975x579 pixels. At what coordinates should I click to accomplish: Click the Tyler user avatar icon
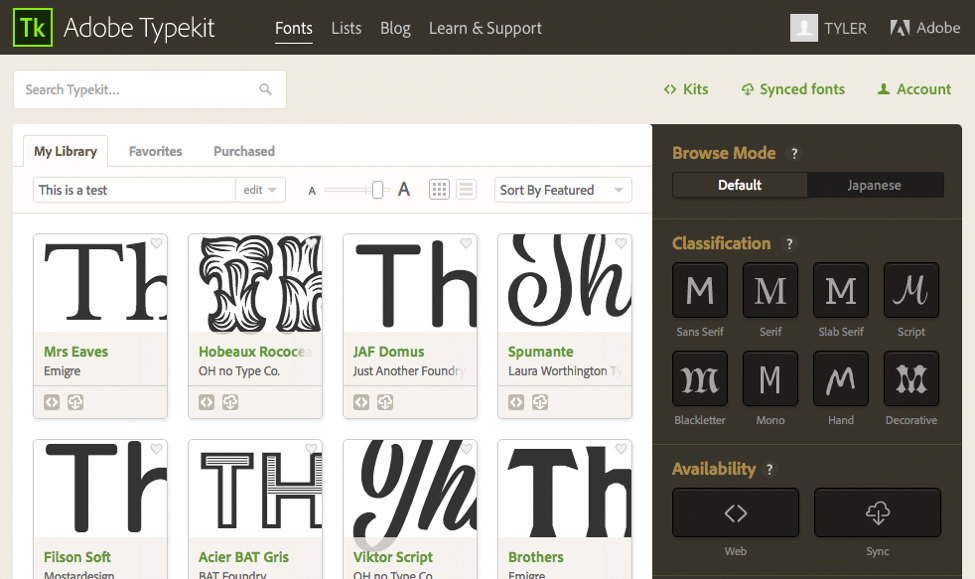click(x=803, y=28)
